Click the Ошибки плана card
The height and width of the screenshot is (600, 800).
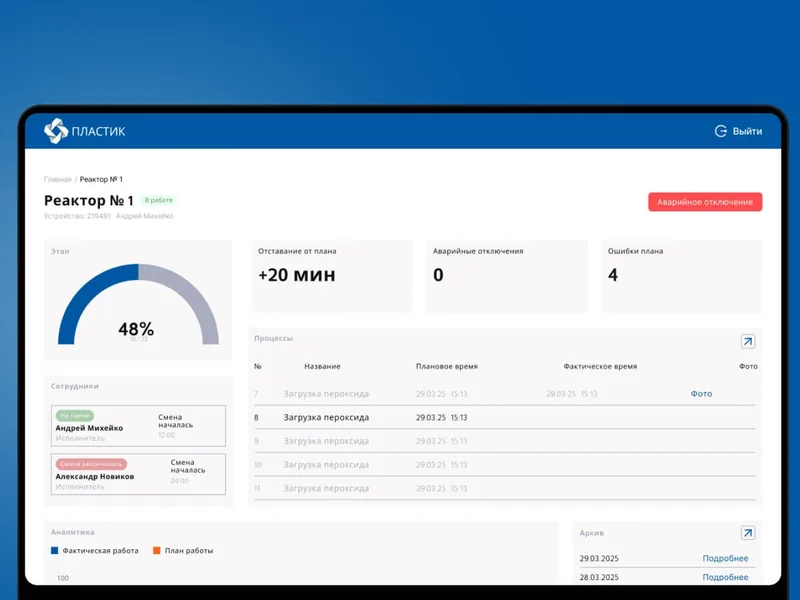tap(682, 276)
